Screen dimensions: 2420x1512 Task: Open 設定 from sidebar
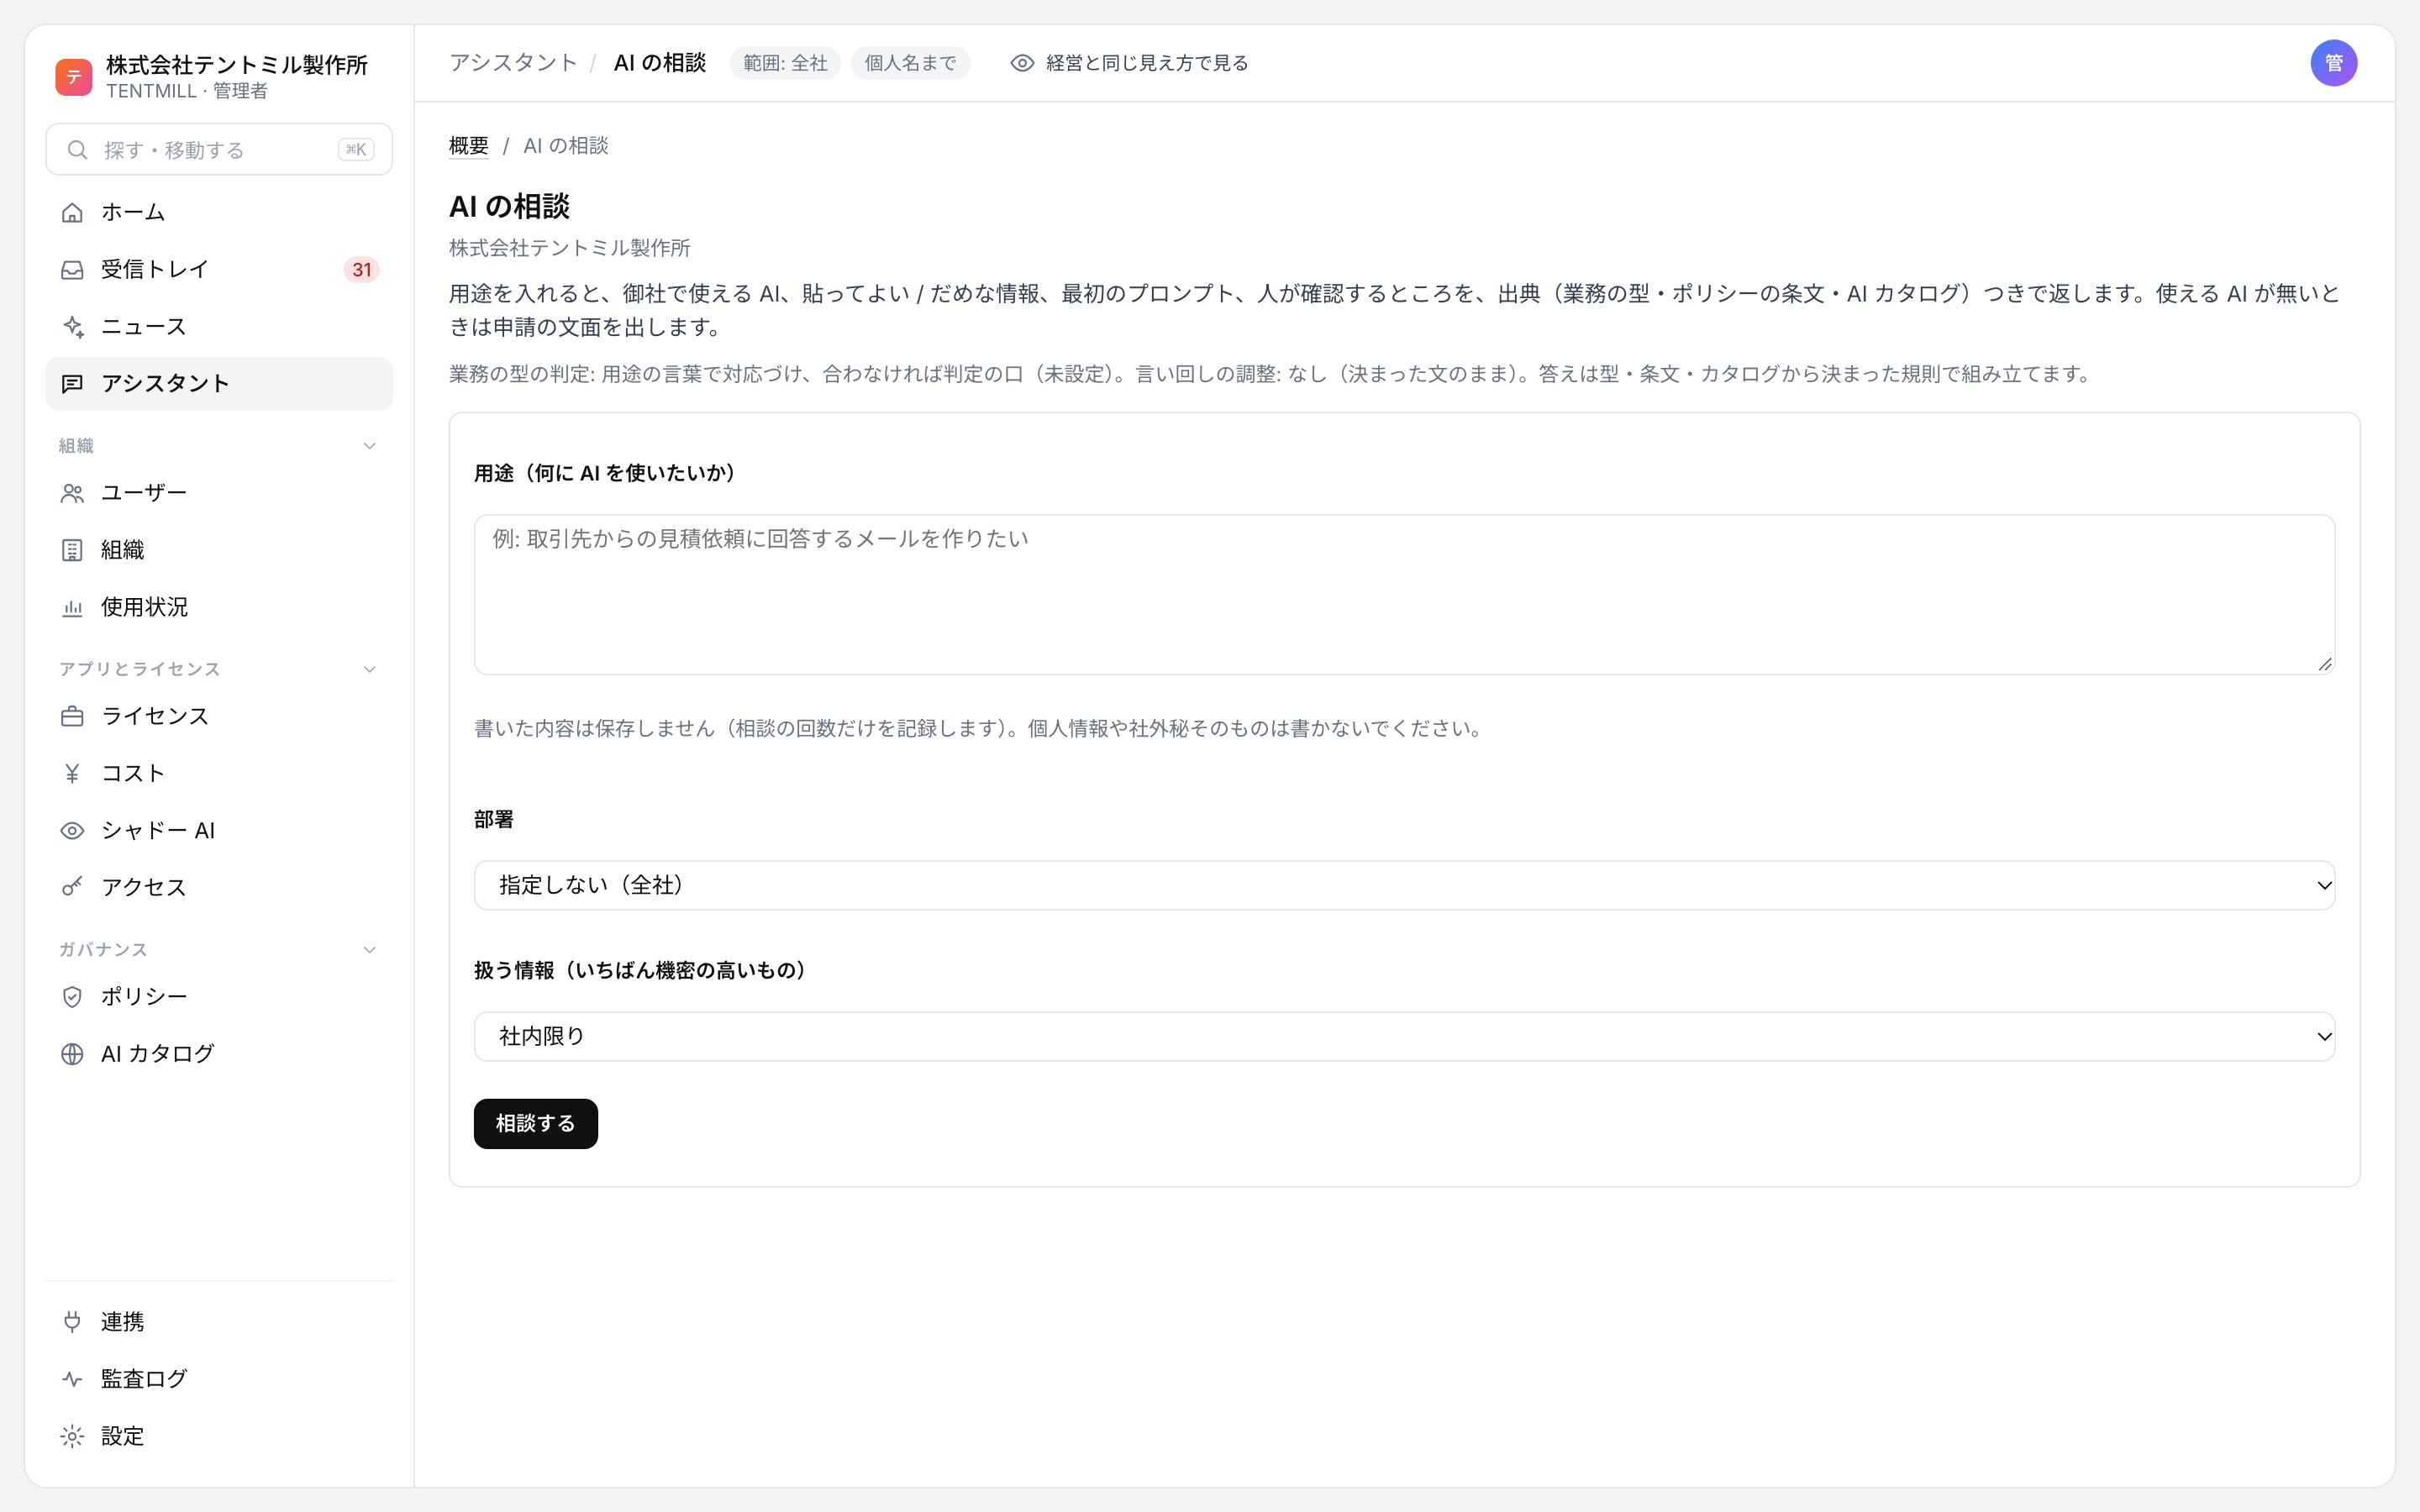219,1436
